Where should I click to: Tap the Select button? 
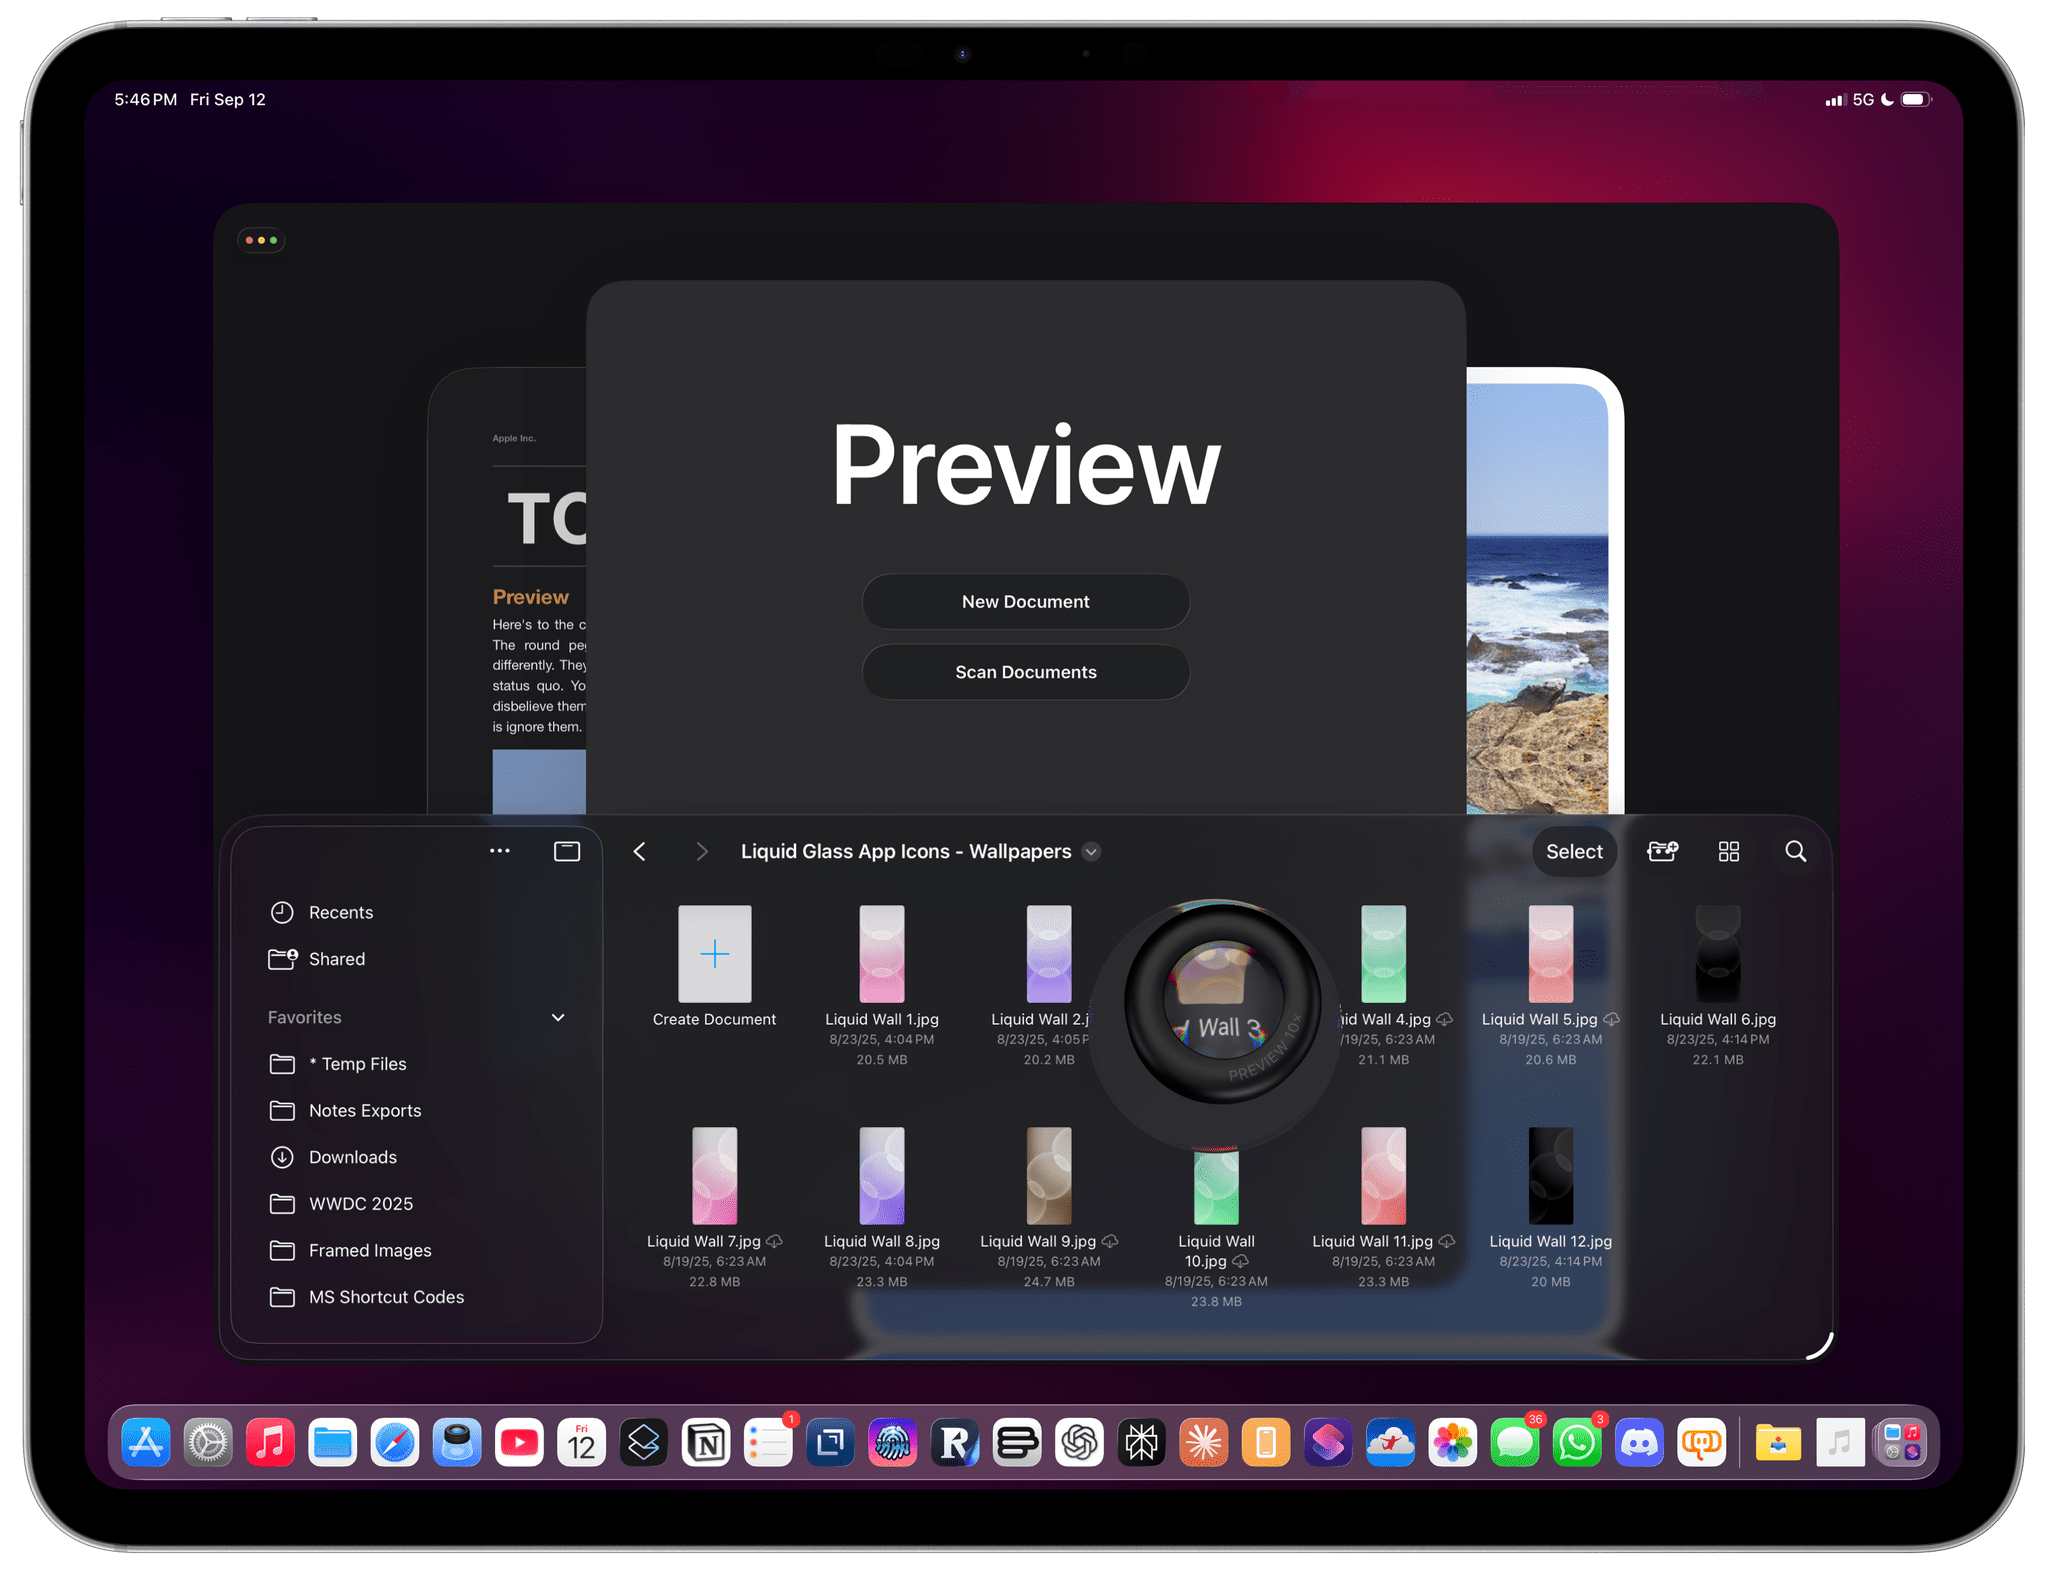[1573, 851]
